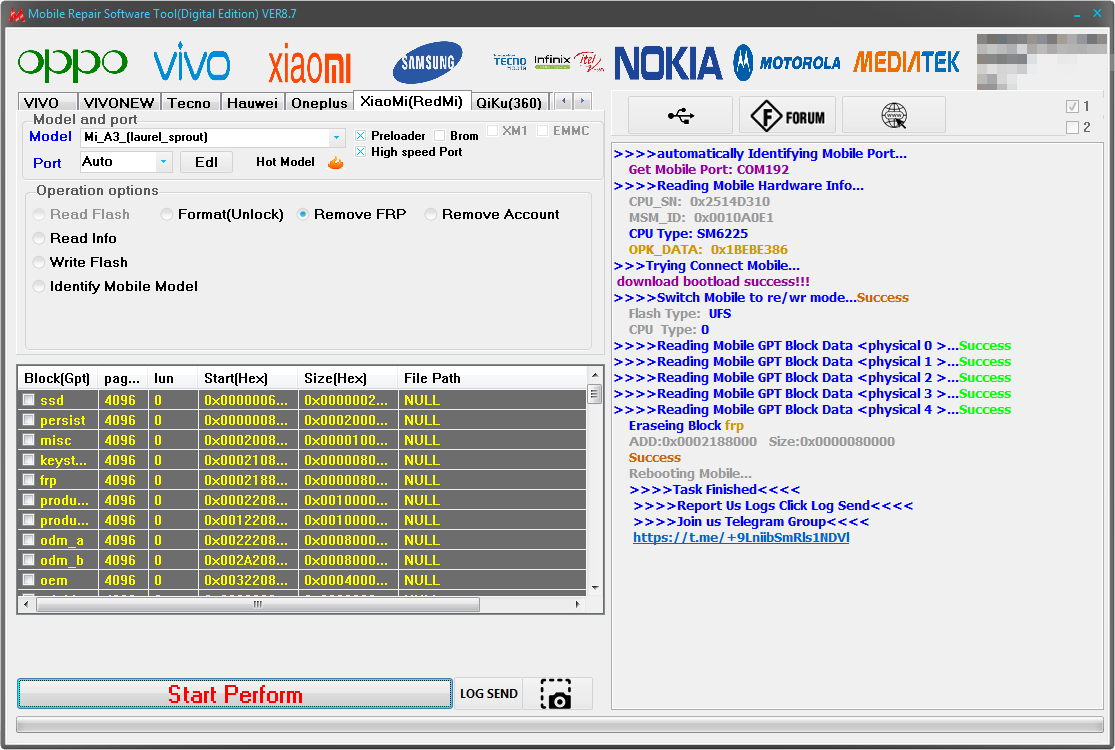The width and height of the screenshot is (1115, 750).
Task: Click the screenshot camera icon
Action: [x=556, y=694]
